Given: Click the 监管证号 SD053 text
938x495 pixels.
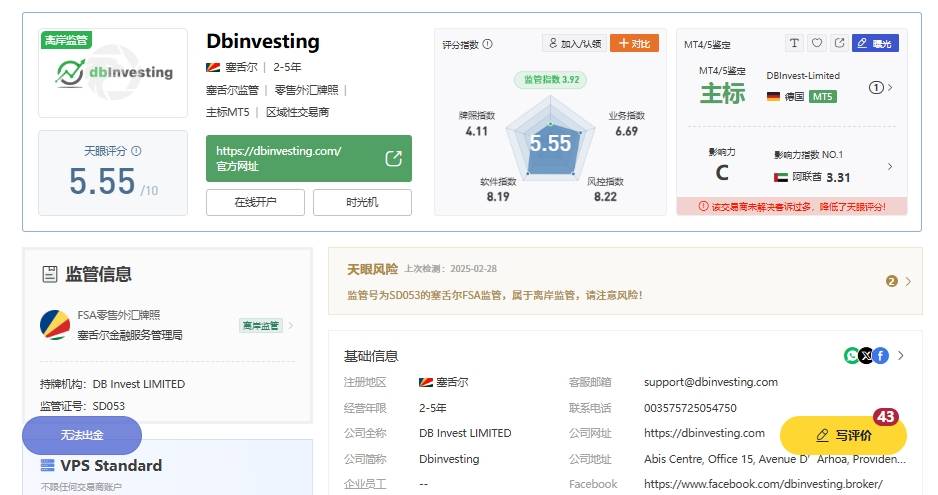Looking at the screenshot, I should tap(83, 406).
